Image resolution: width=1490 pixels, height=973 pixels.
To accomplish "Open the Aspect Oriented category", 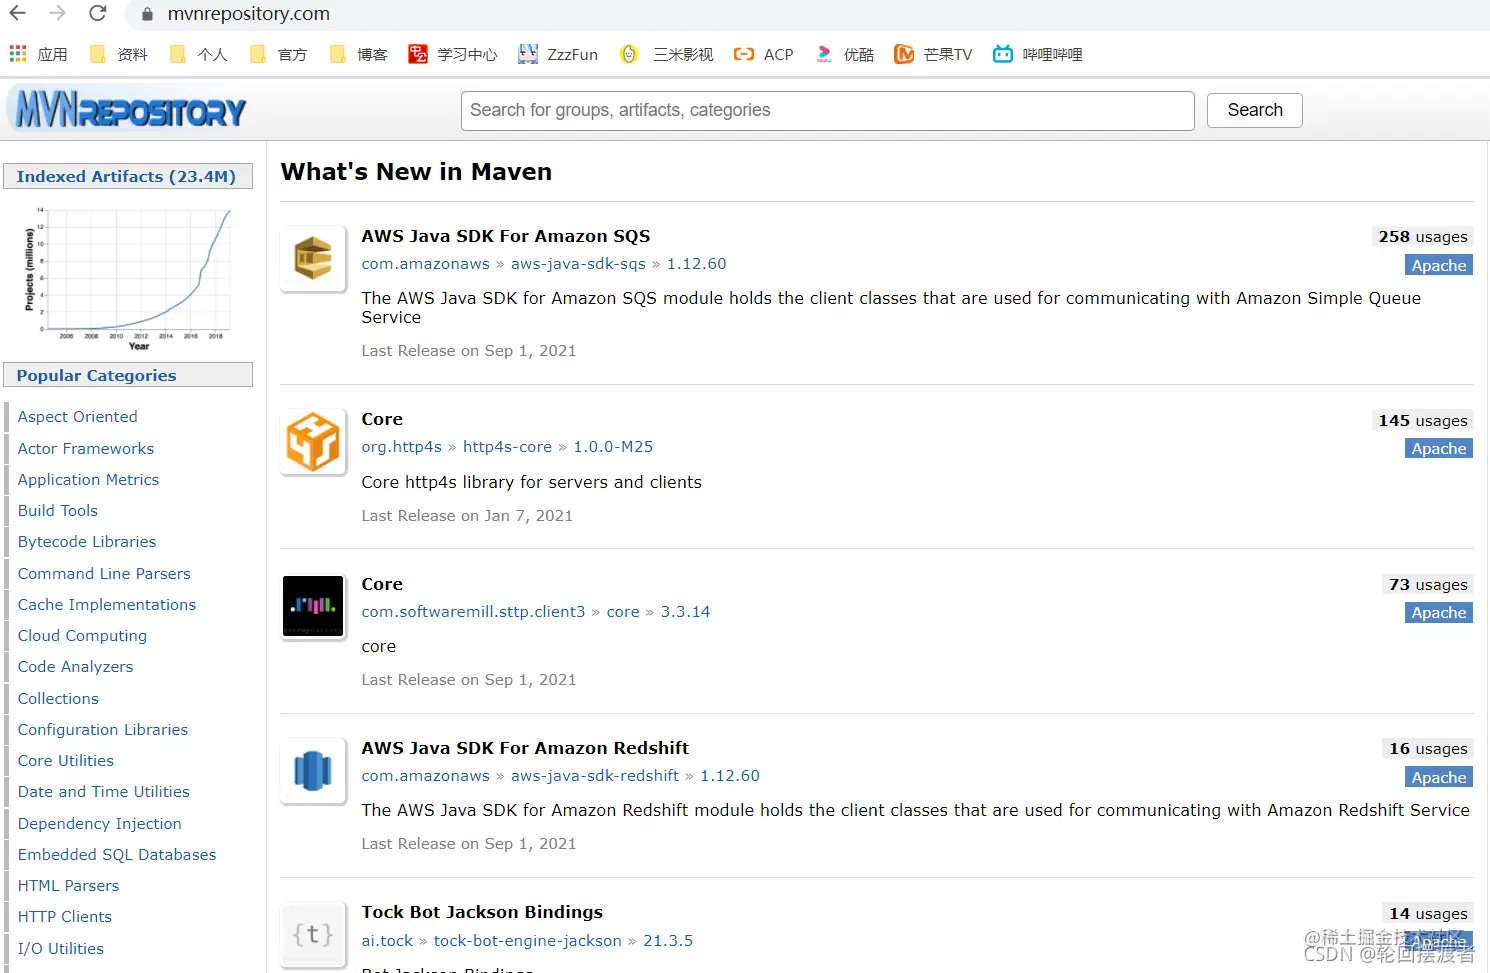I will pos(77,417).
